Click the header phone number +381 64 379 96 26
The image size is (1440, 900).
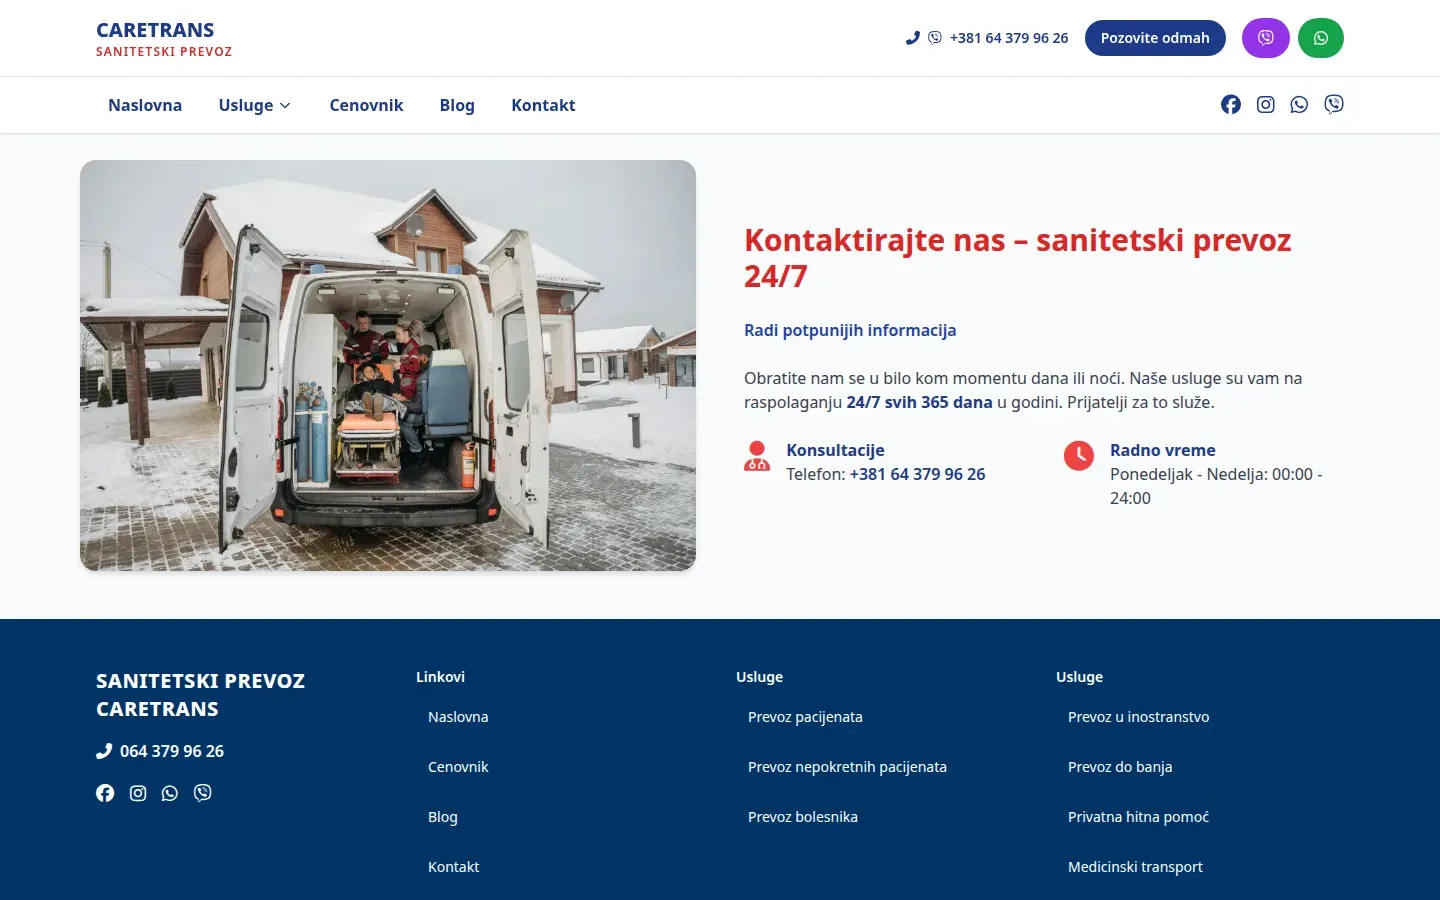1009,38
